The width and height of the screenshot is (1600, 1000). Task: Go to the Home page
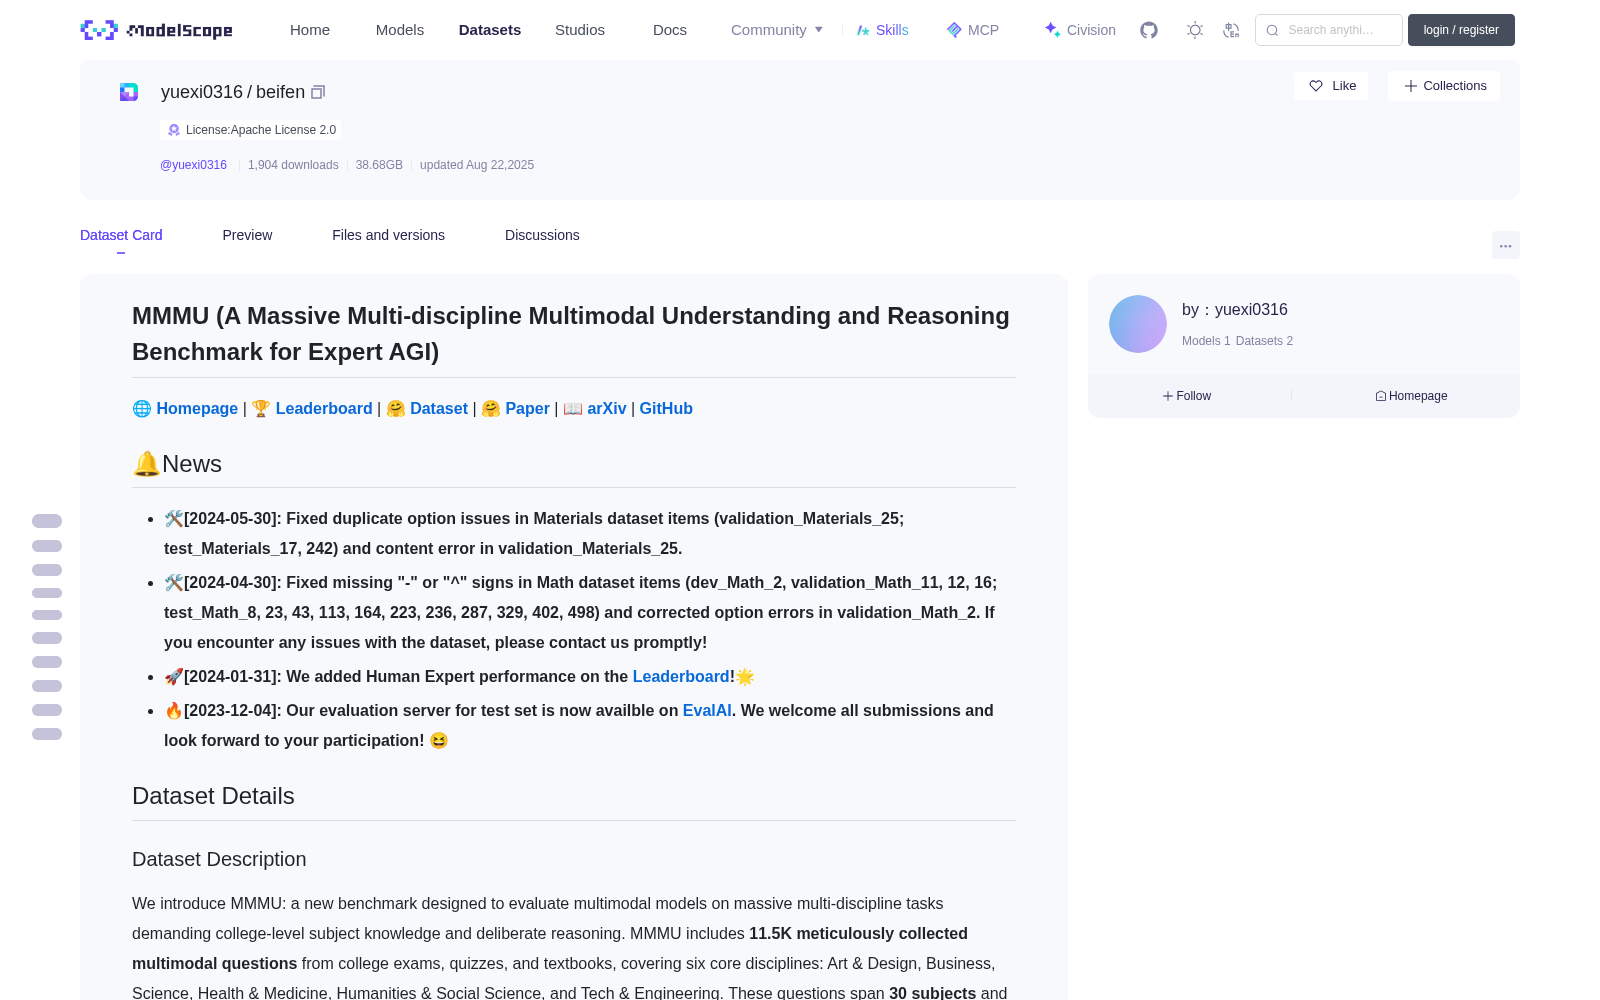pos(310,30)
